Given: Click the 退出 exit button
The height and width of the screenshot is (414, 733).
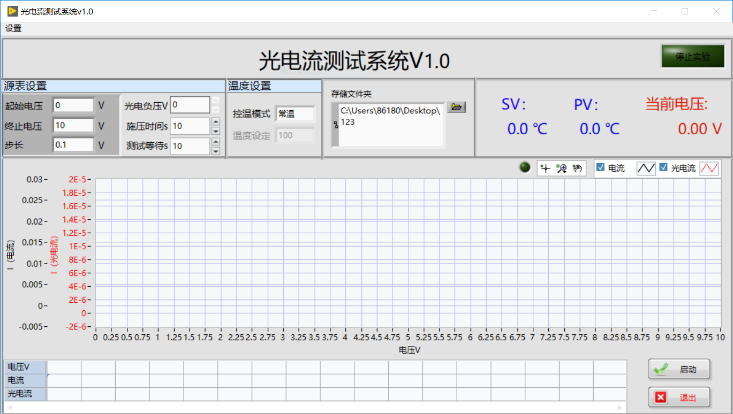Looking at the screenshot, I should [679, 397].
